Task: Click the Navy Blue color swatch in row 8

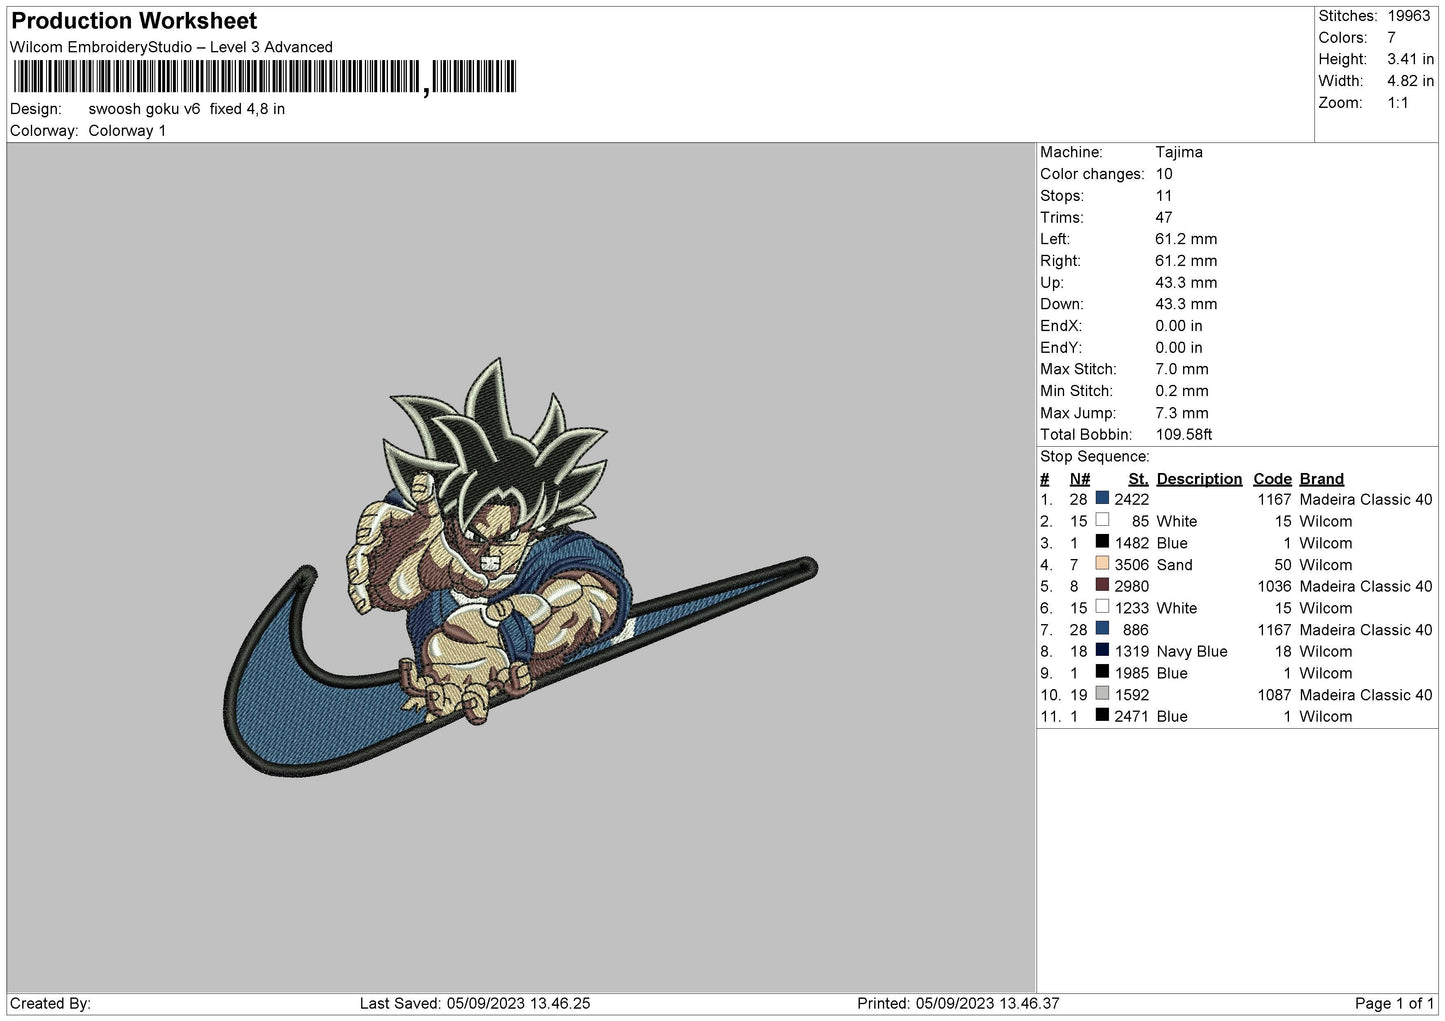Action: tap(1102, 650)
